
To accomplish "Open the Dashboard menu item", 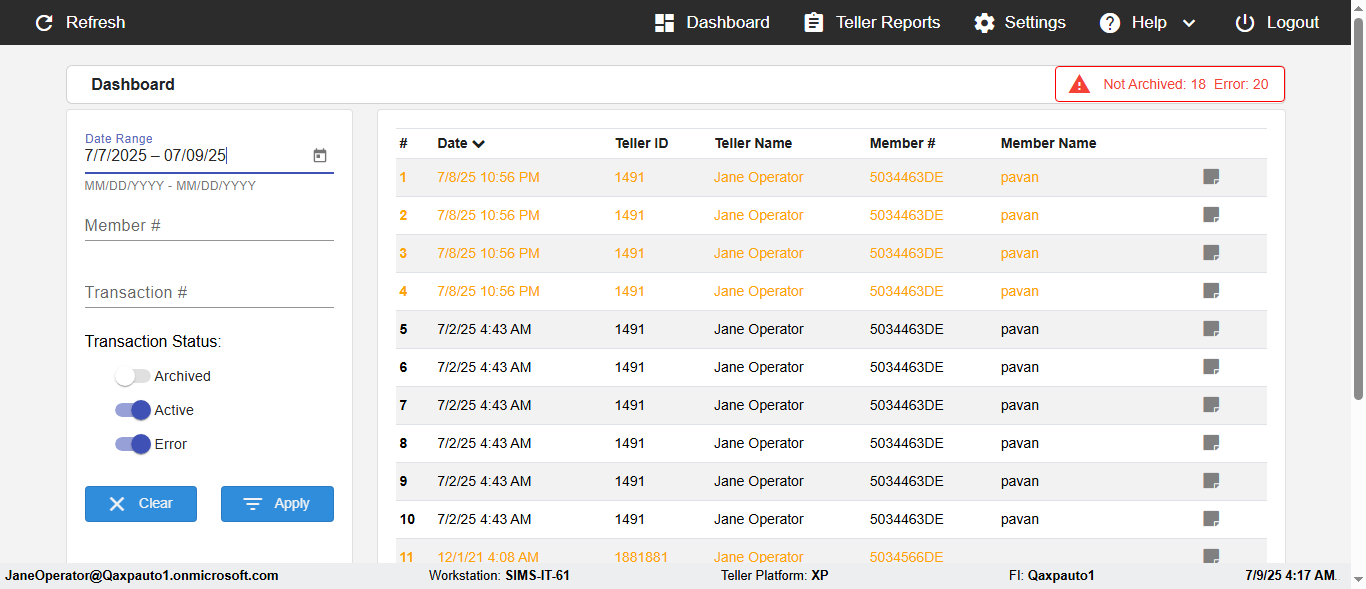I will pos(712,22).
